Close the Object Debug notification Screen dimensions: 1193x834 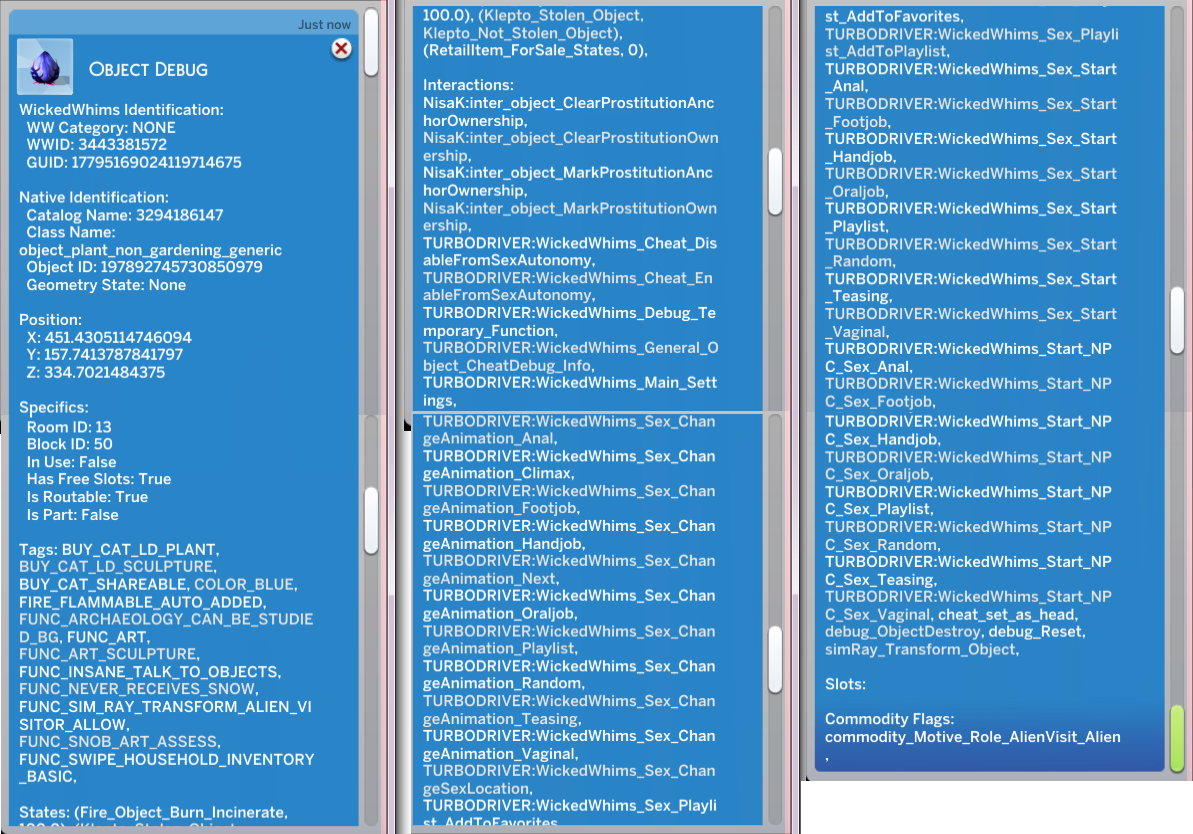(342, 49)
